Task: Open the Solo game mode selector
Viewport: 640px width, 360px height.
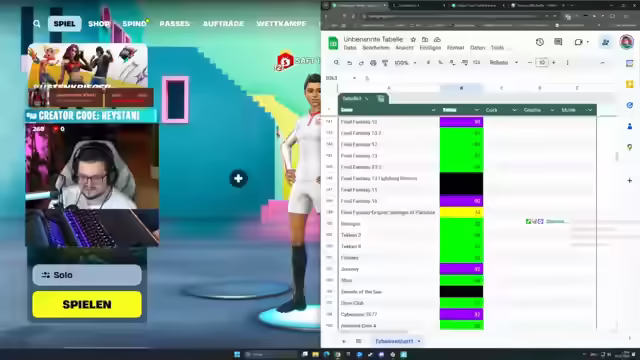Action: click(87, 275)
